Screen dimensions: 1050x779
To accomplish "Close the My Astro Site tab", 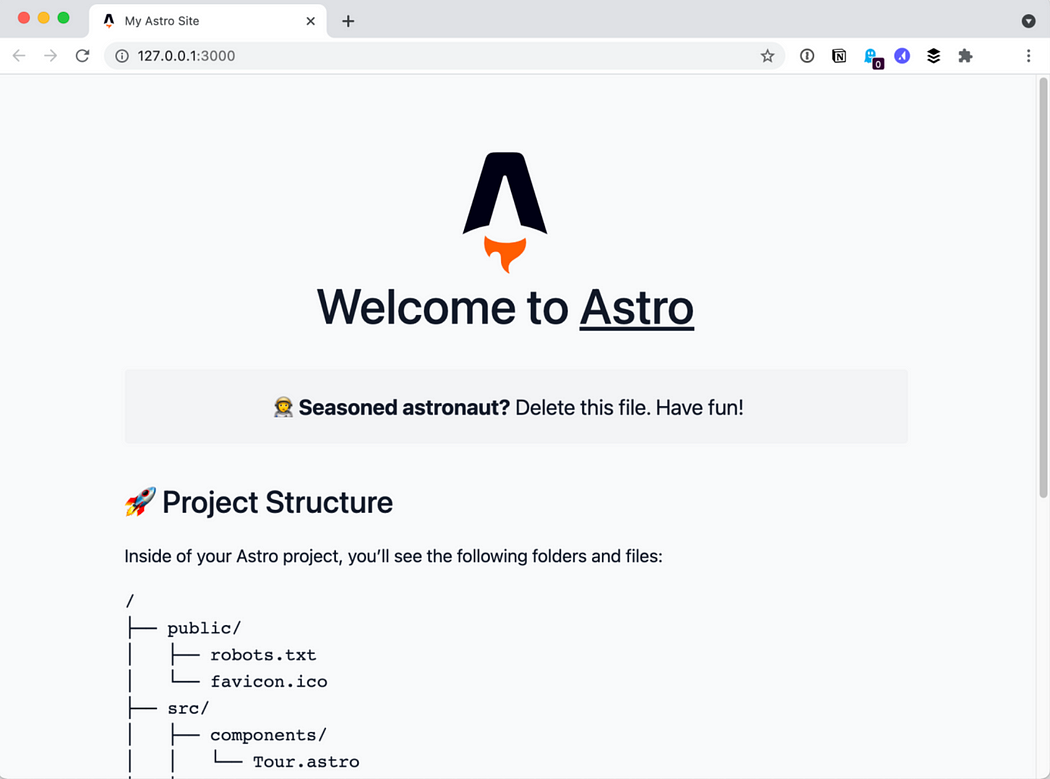I will point(311,21).
